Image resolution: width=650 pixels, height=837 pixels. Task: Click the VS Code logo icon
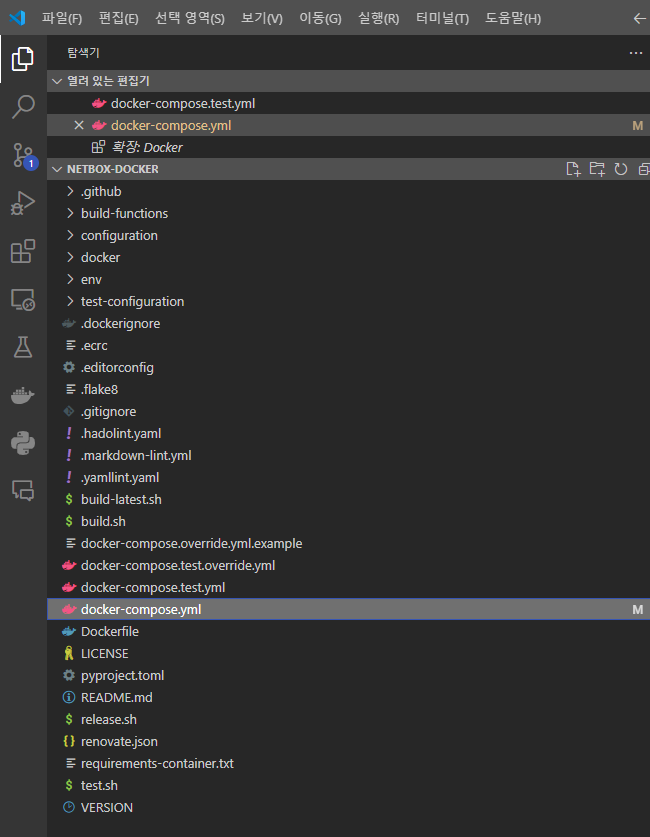(x=17, y=18)
